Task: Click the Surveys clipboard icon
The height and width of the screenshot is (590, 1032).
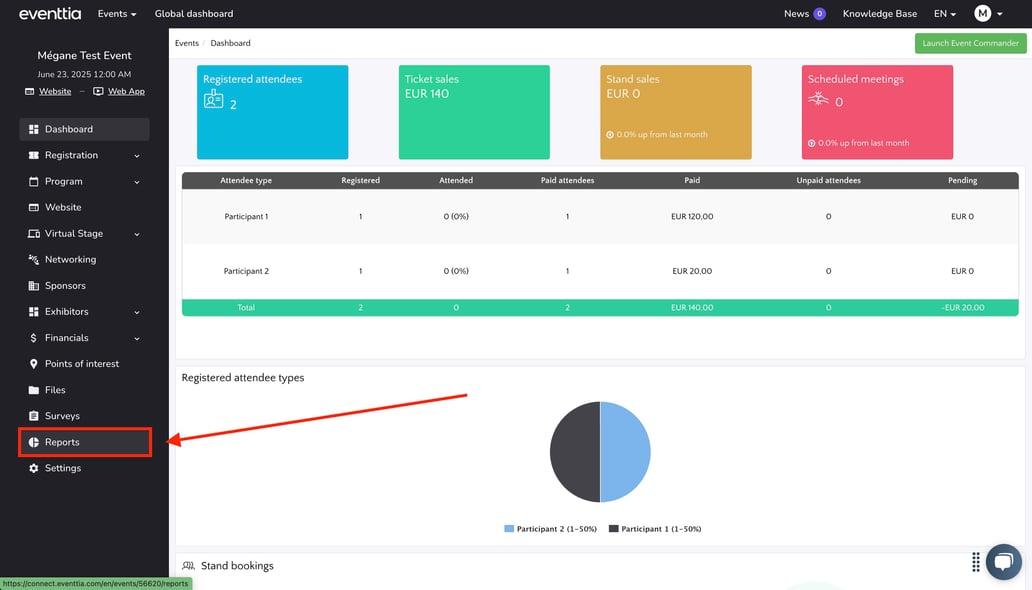Action: pos(34,416)
